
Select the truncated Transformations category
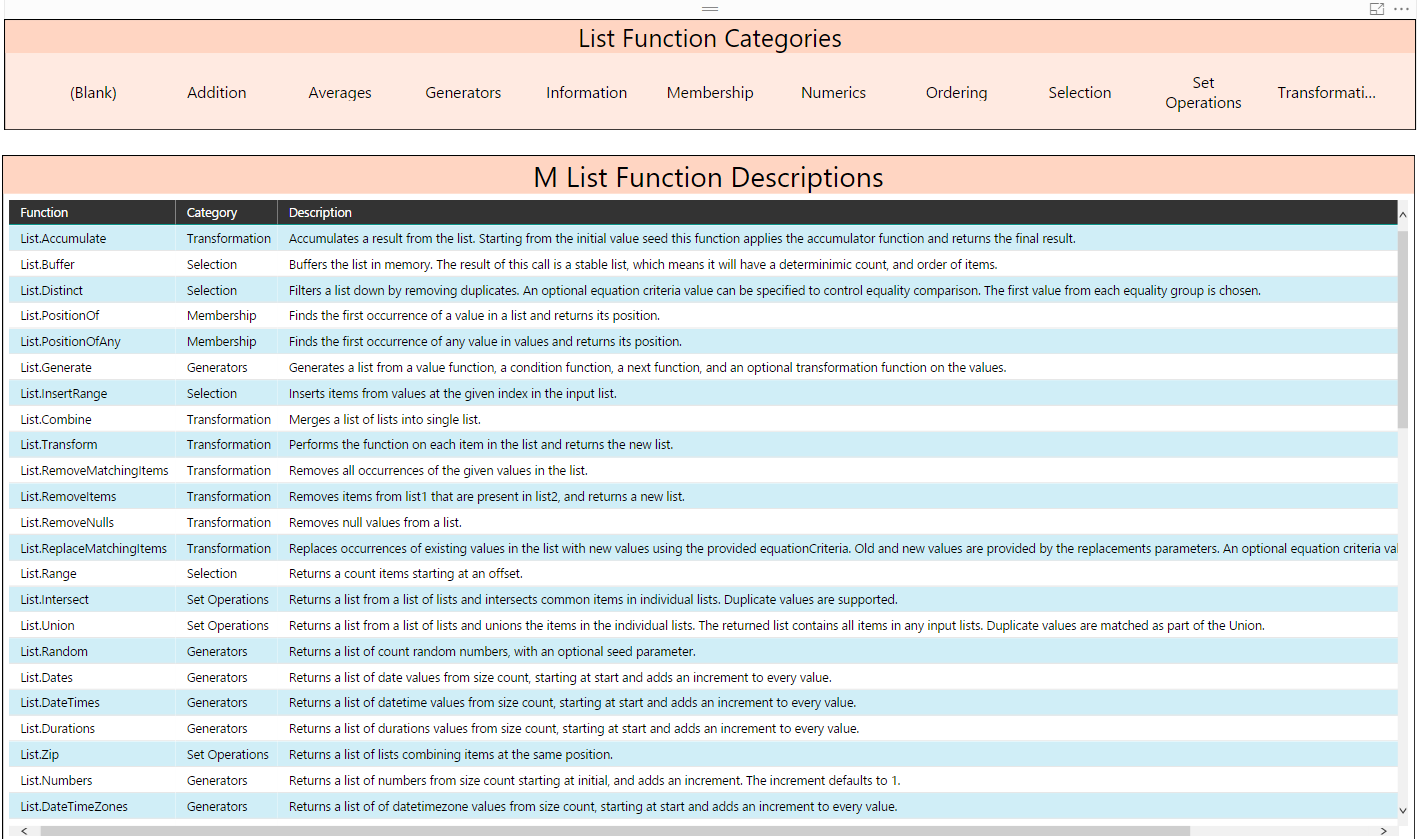[1327, 92]
